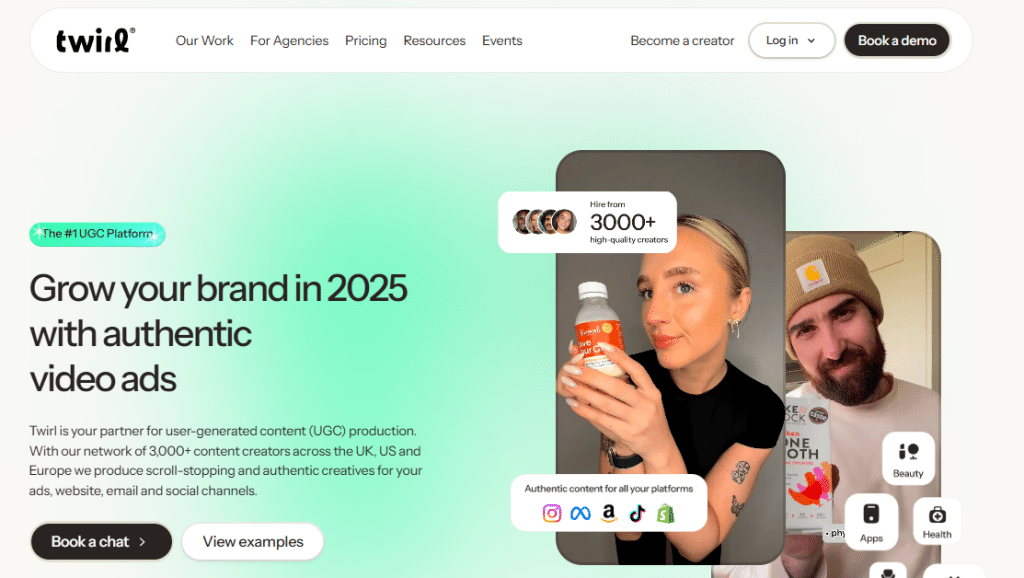
Task: Click the Book a chat button
Action: point(101,541)
